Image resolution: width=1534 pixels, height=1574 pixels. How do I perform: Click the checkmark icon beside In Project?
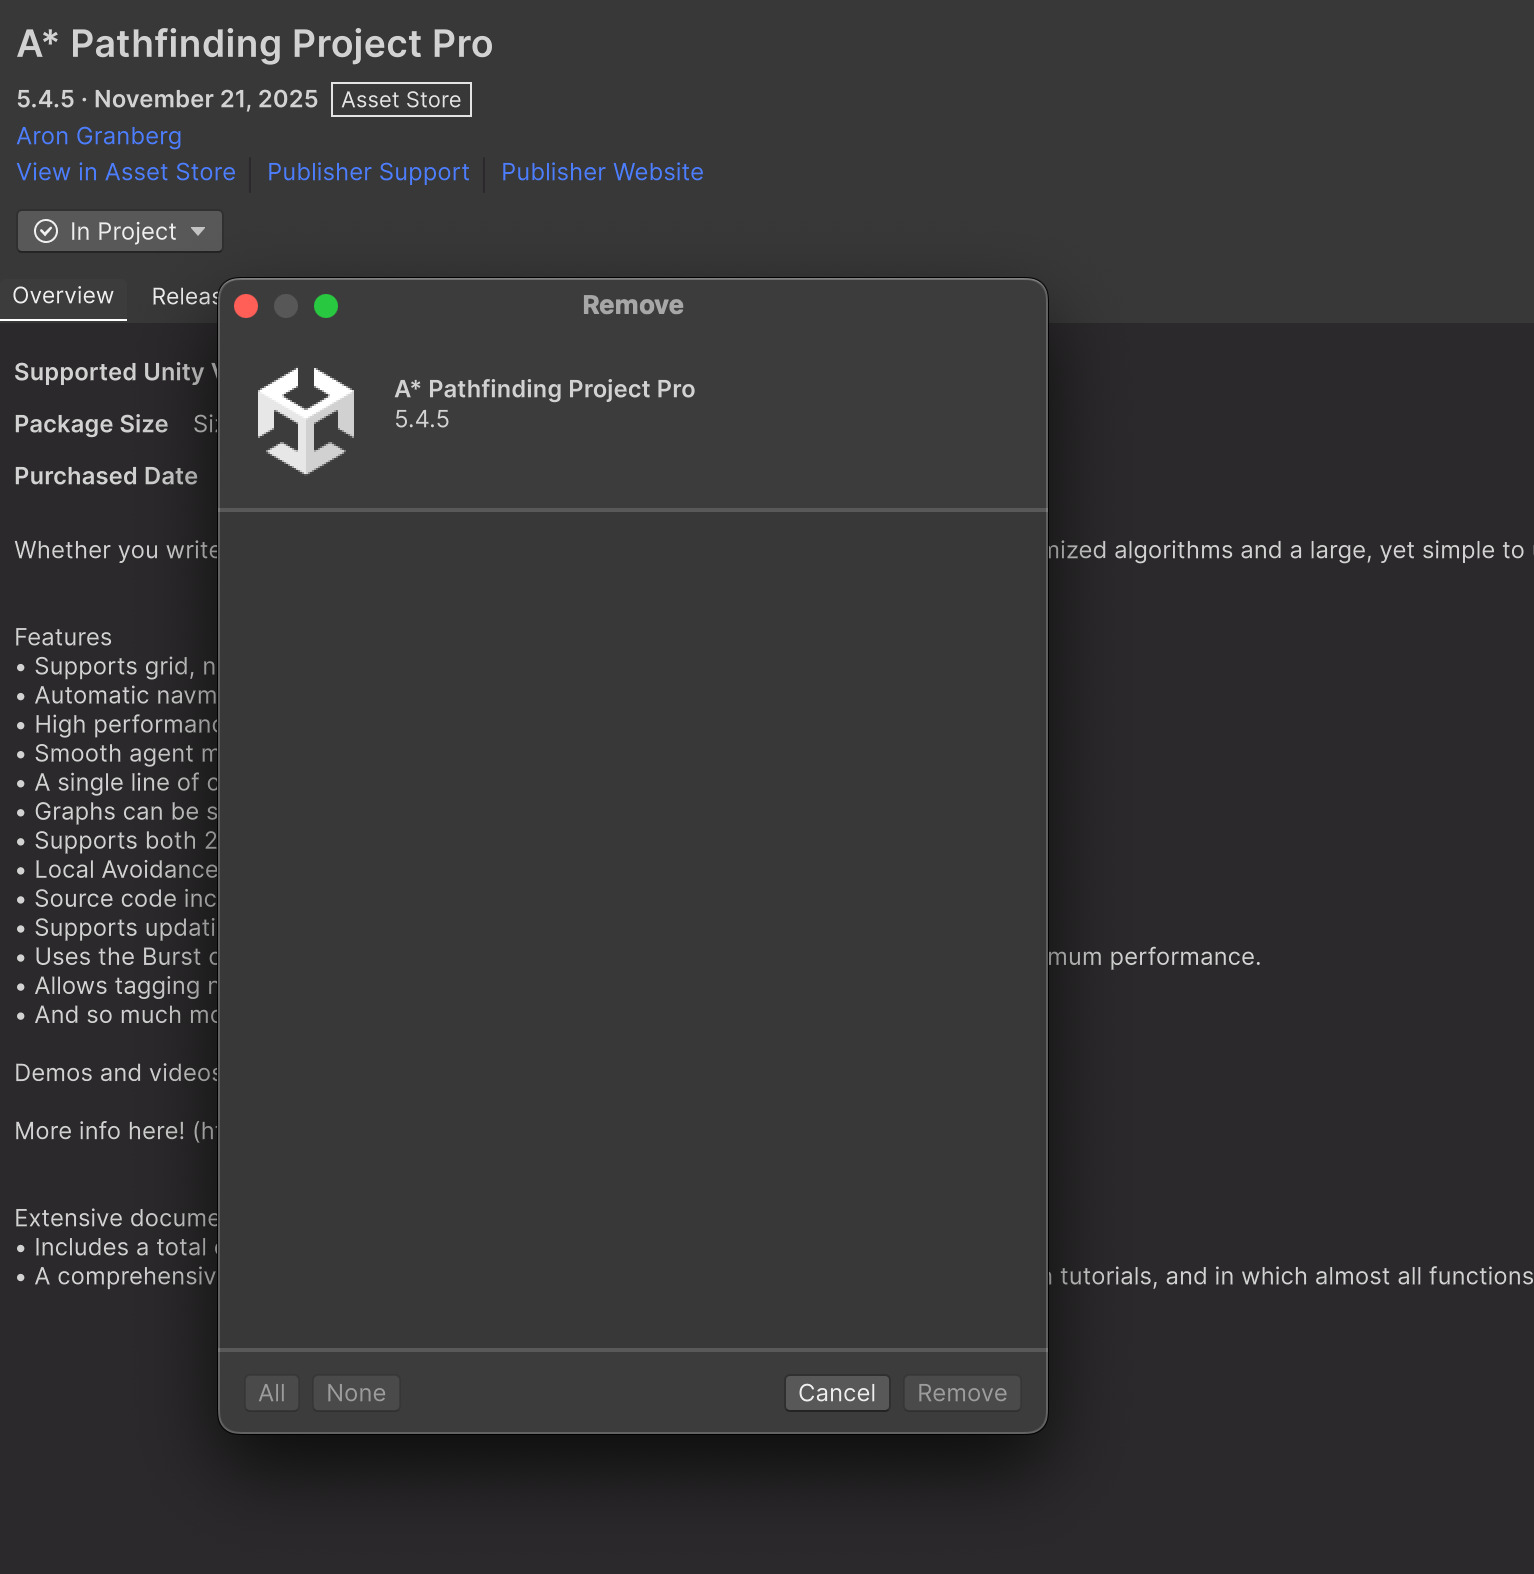(x=46, y=231)
